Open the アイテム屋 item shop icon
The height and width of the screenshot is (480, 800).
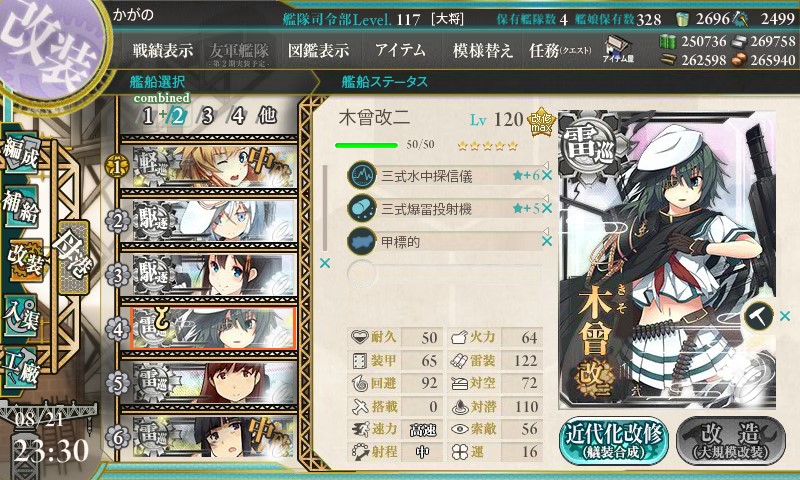(x=618, y=49)
